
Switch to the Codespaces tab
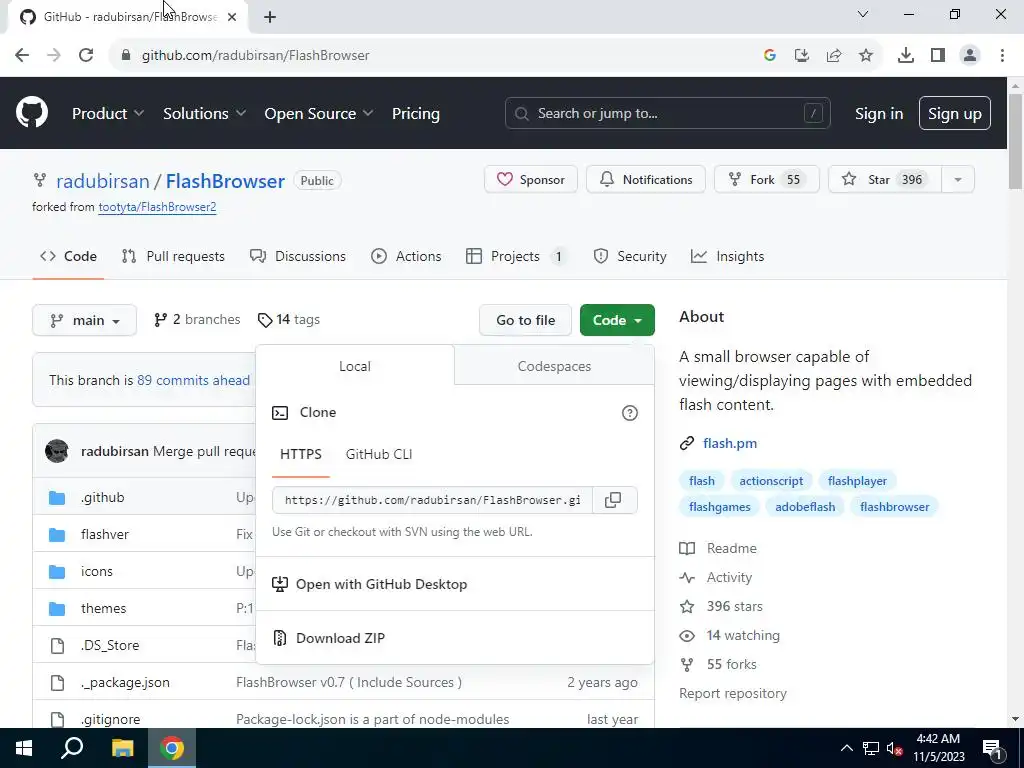coord(554,366)
